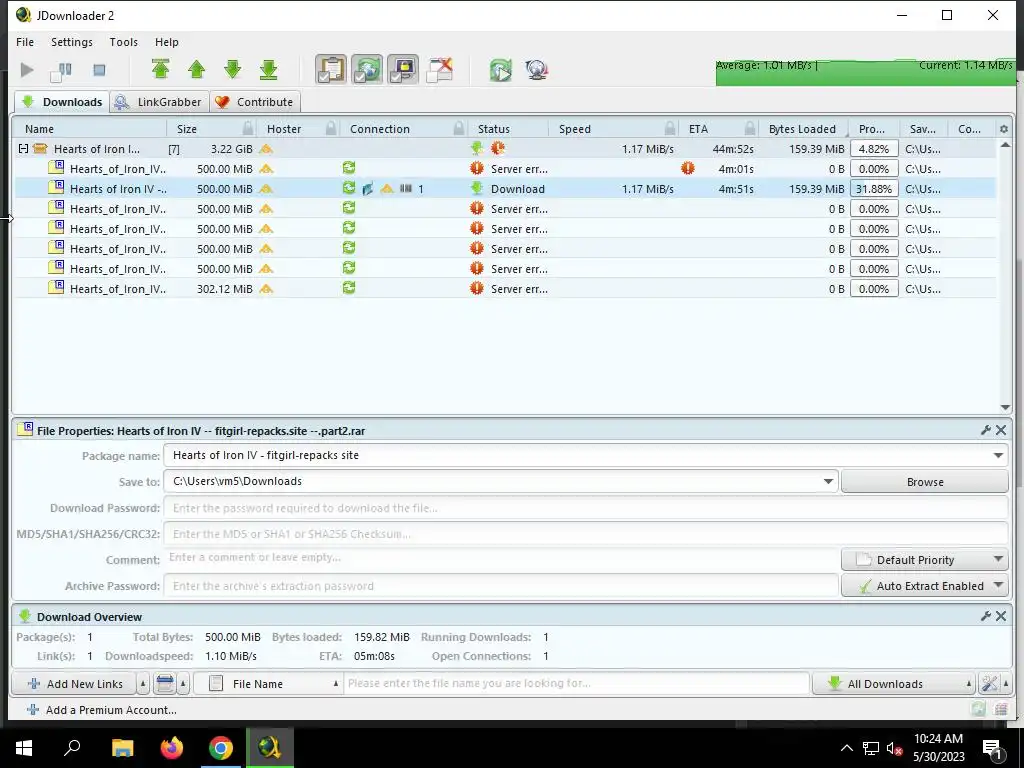
Task: Open the Tools menu
Action: click(x=123, y=42)
